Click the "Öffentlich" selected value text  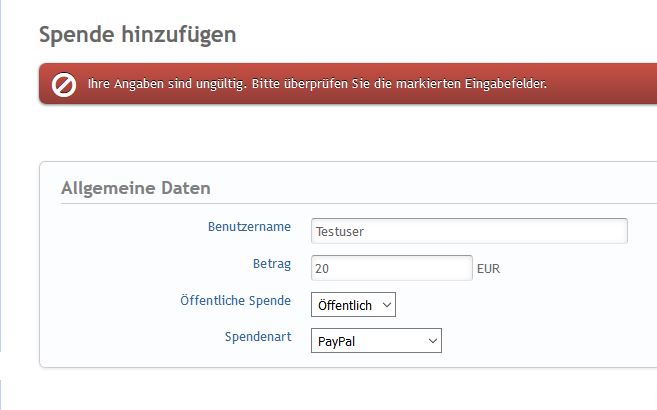[344, 304]
